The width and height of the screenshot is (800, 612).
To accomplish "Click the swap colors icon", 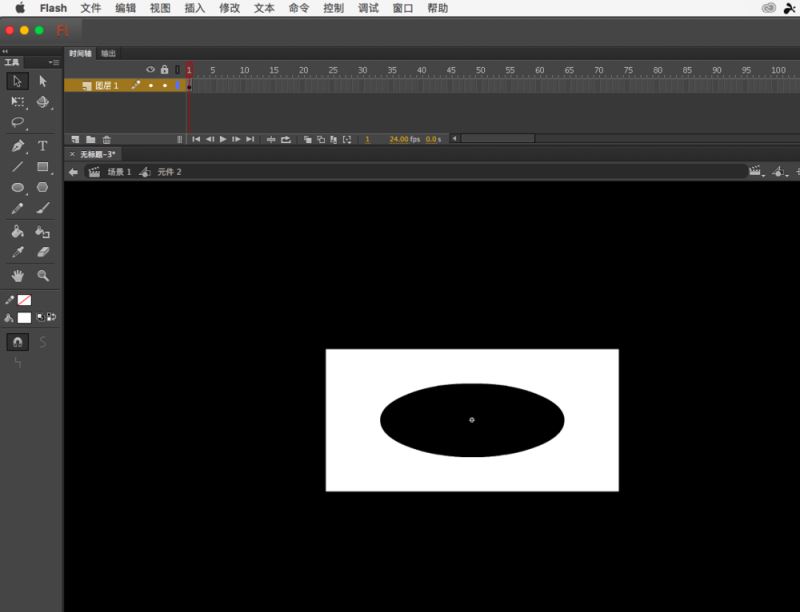I will 52,317.
